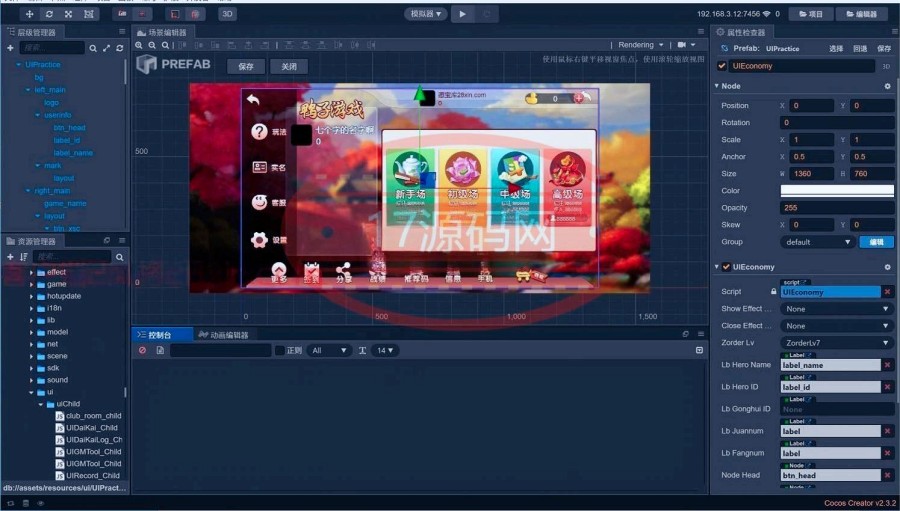Image resolution: width=900 pixels, height=511 pixels.
Task: Switch to the 动画编辑器 tab
Action: point(223,335)
